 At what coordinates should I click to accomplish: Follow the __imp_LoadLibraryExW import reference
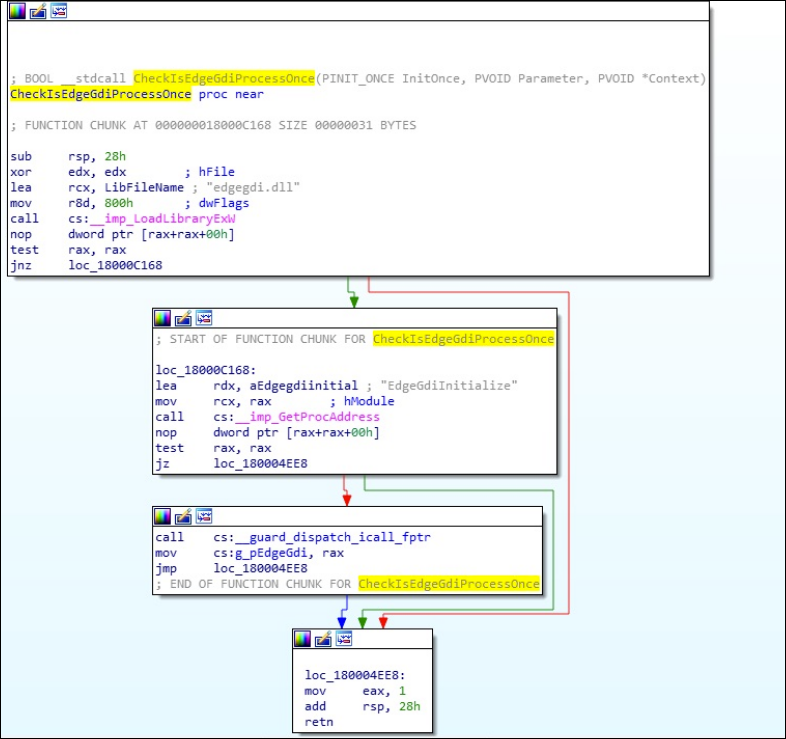click(x=162, y=219)
